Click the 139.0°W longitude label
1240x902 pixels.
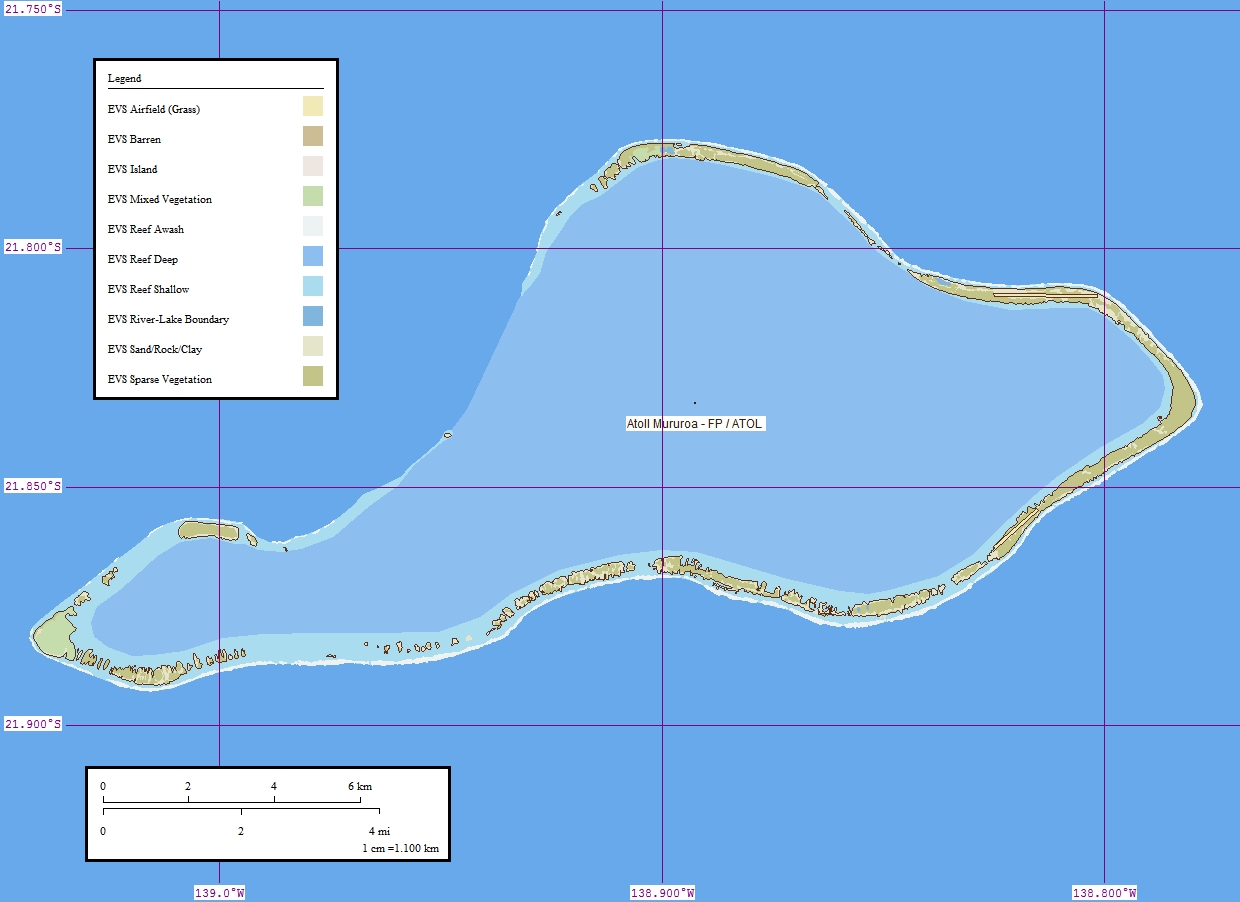coord(219,893)
